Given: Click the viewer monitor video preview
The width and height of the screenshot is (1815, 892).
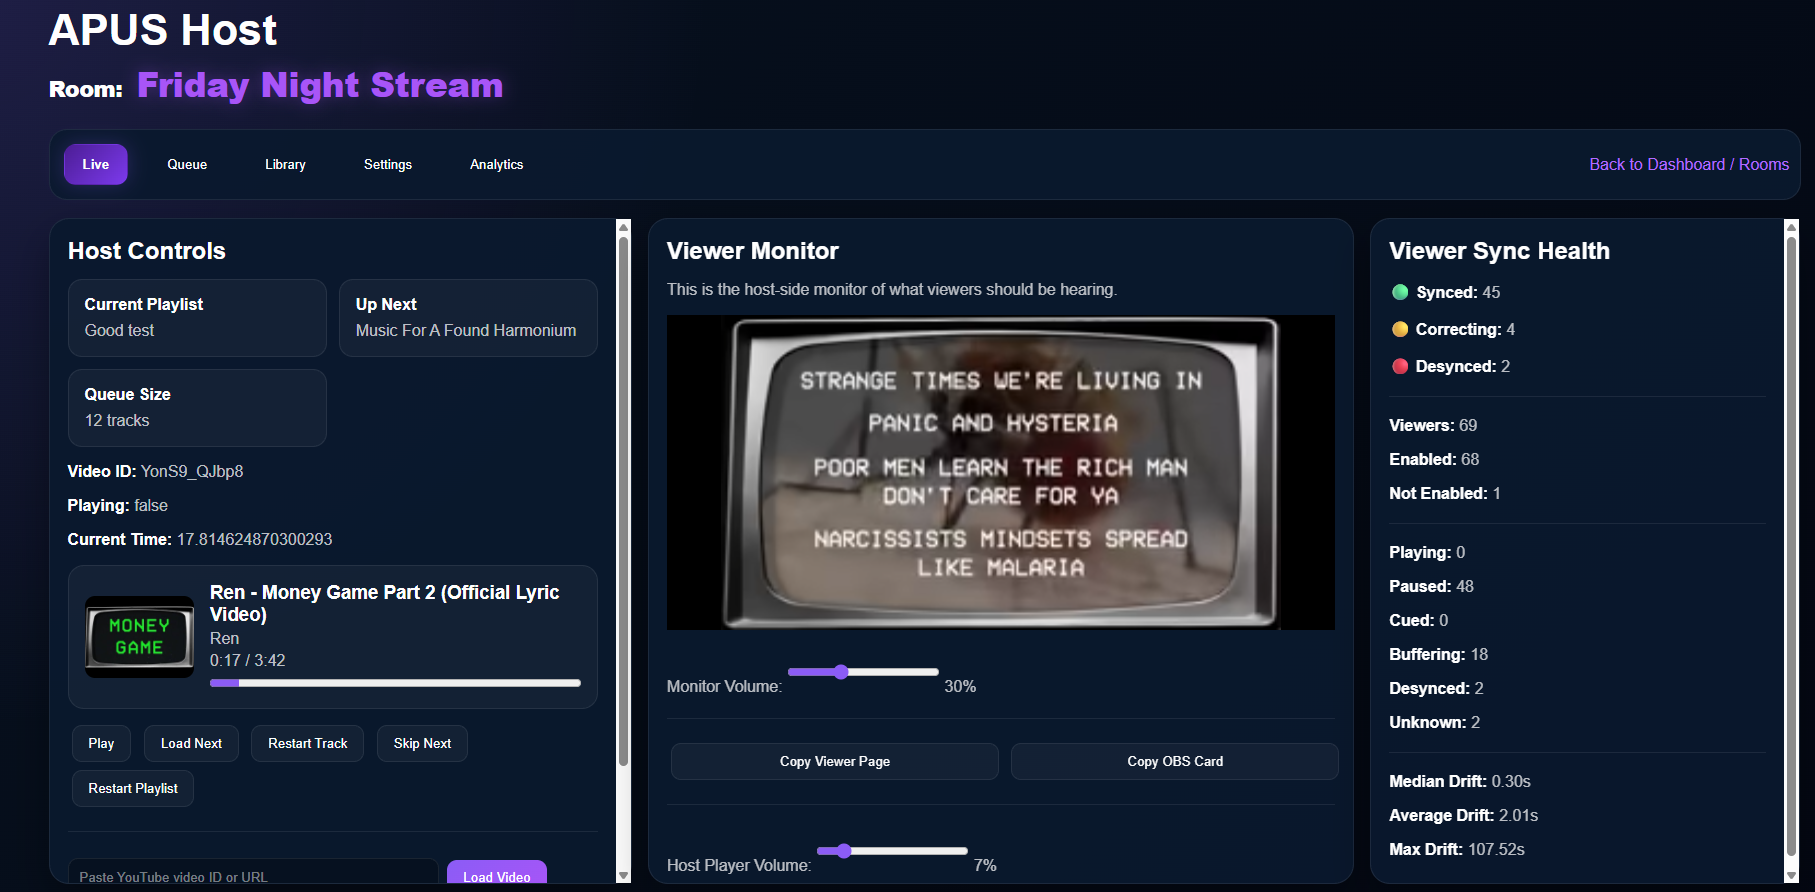Looking at the screenshot, I should tap(1001, 472).
